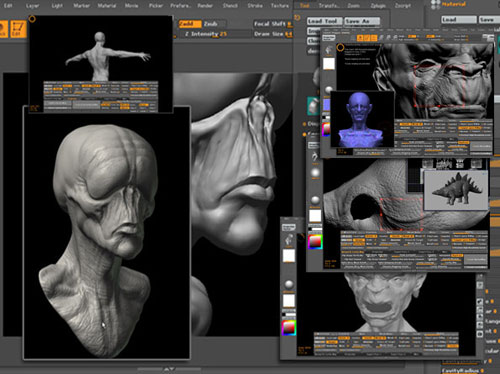This screenshot has height=374, width=500.
Task: Open the Light menu
Action: tap(57, 6)
